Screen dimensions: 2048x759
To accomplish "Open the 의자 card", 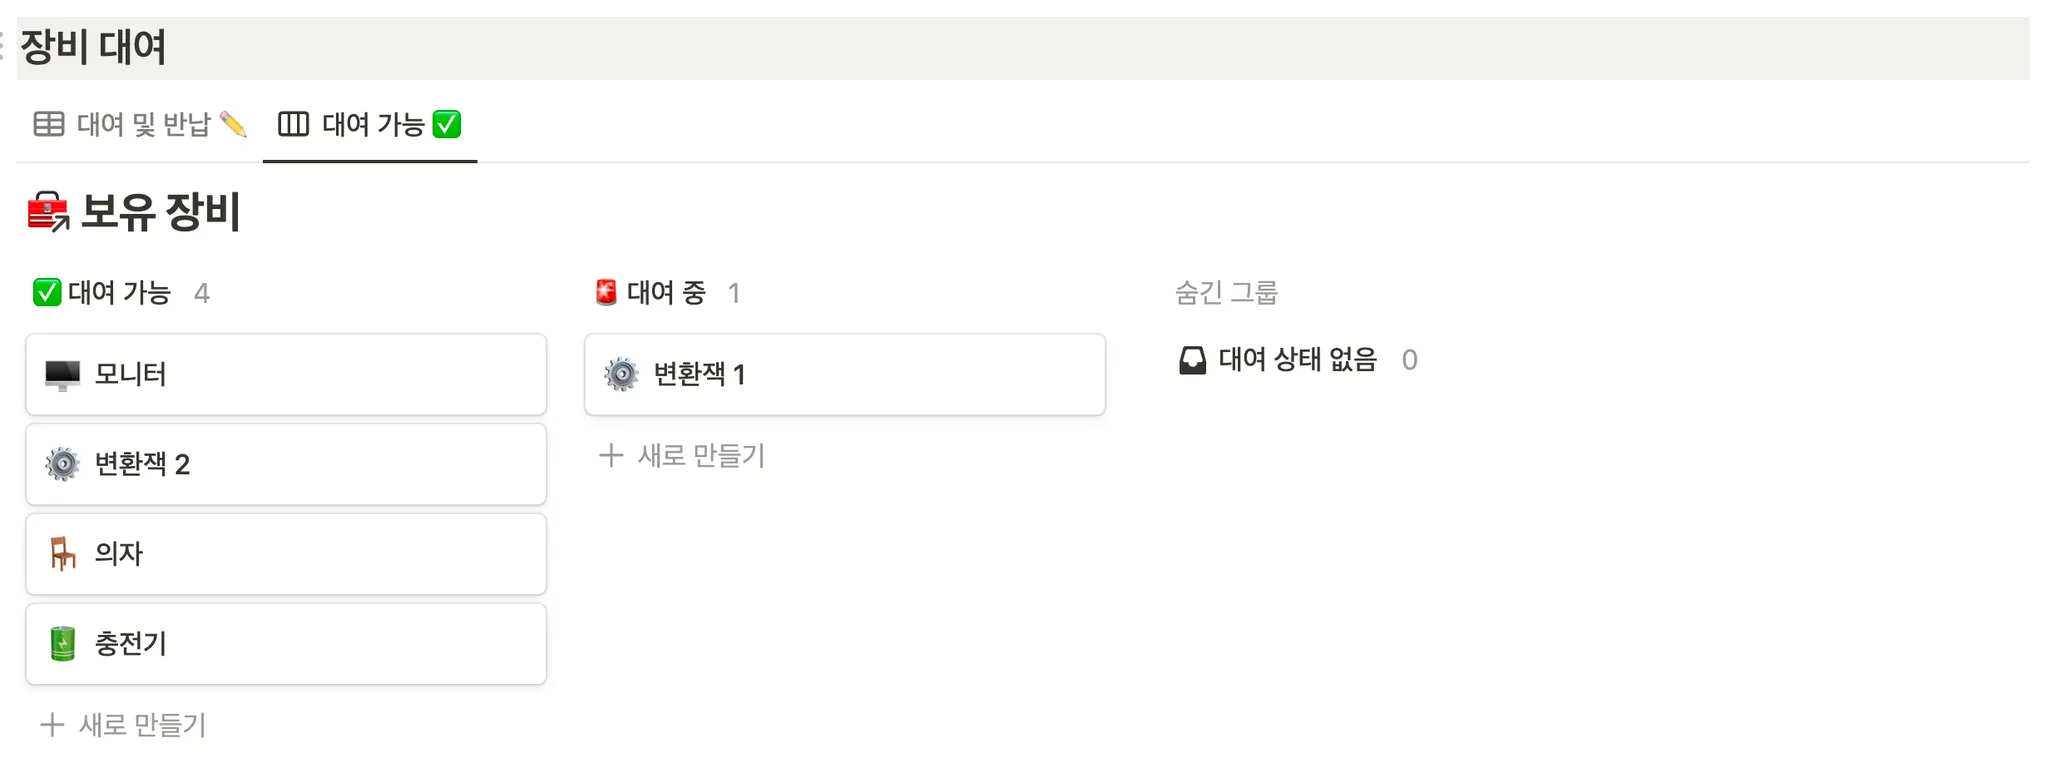I will (286, 554).
